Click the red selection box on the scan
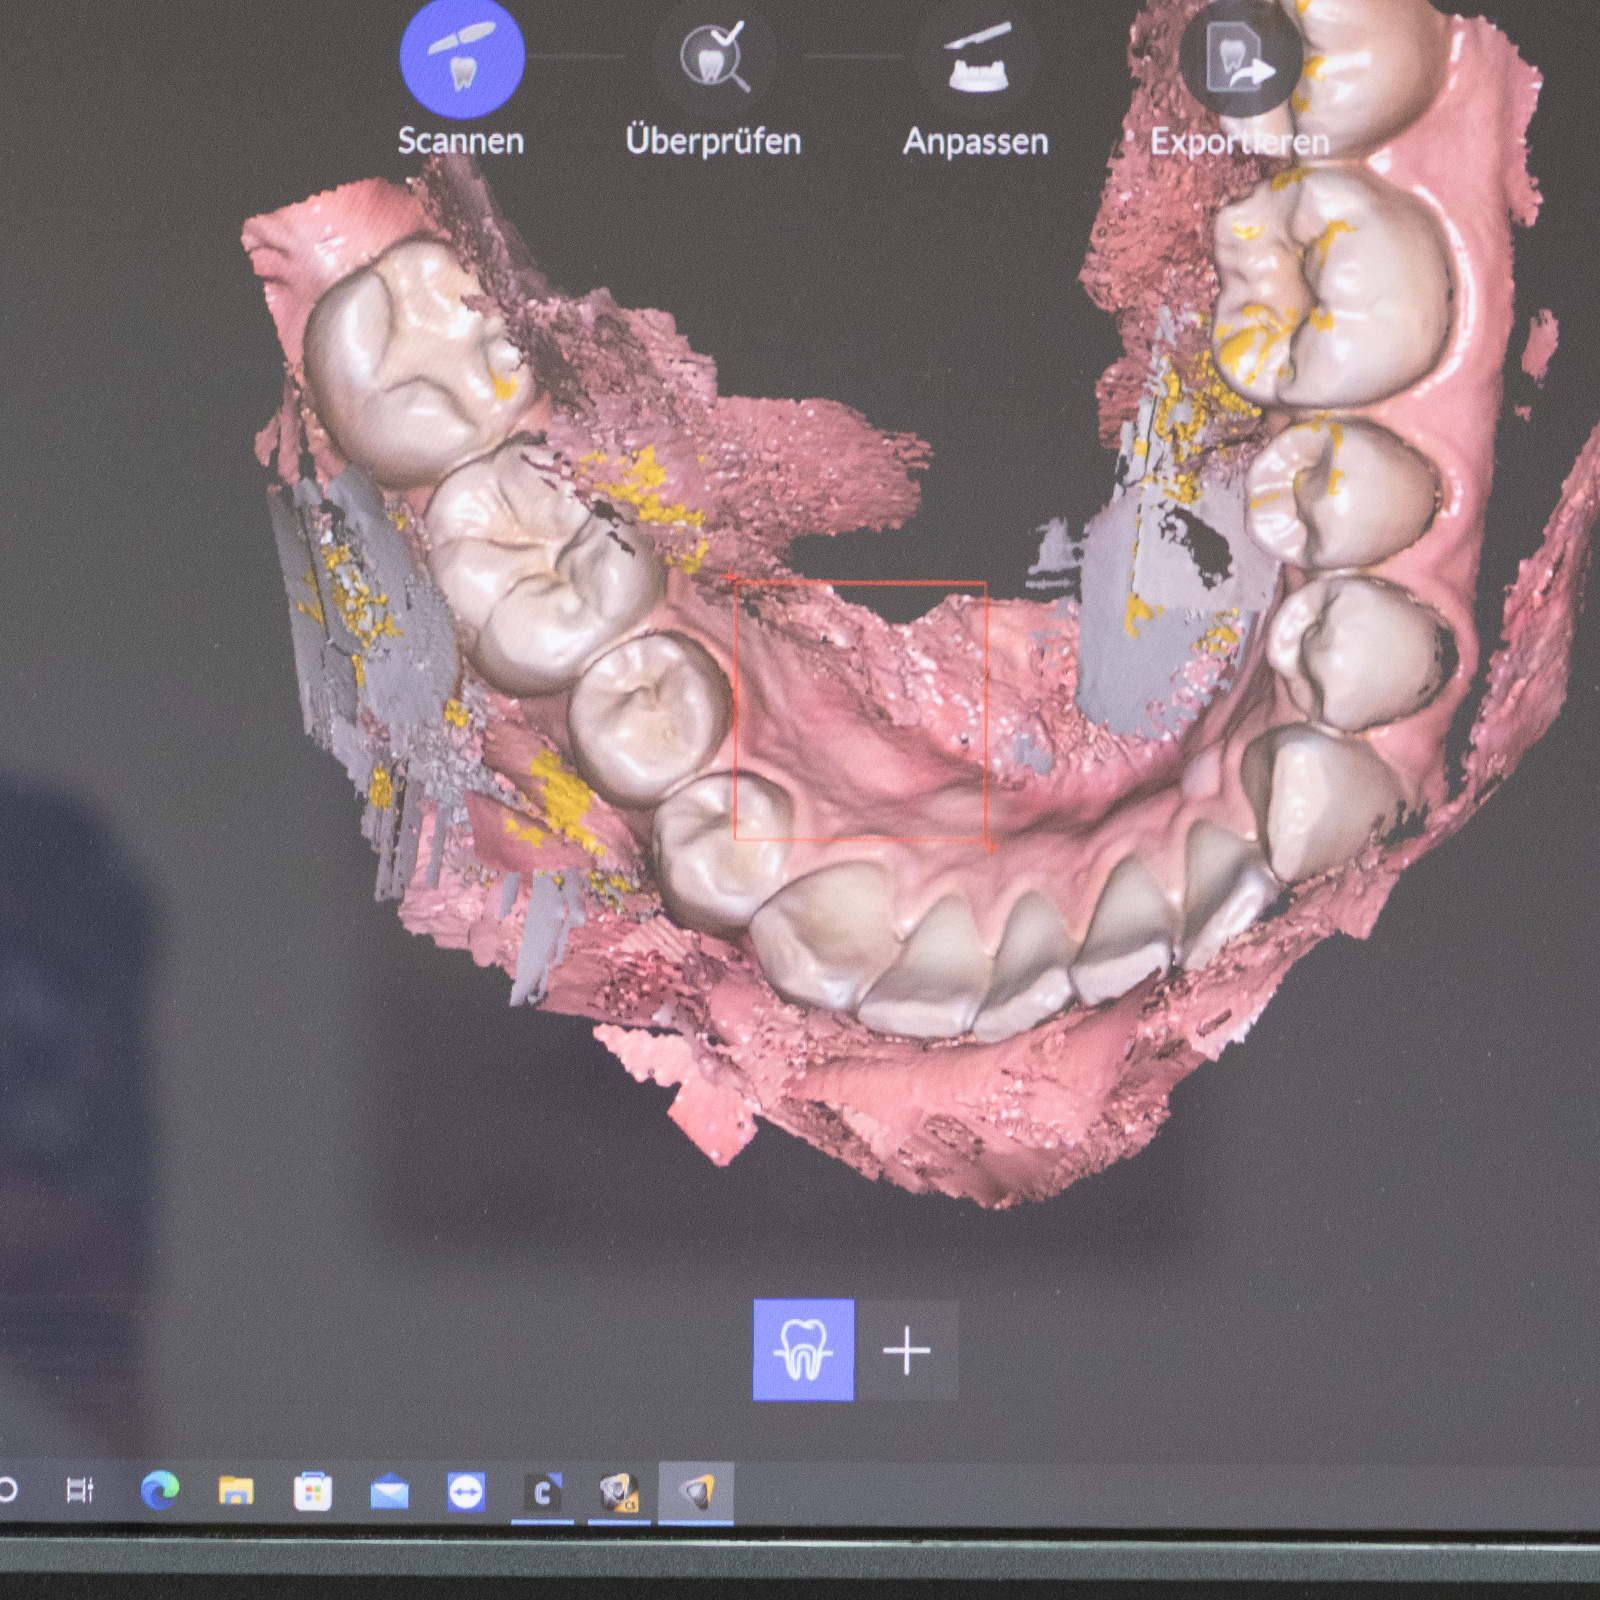The height and width of the screenshot is (1600, 1600). [861, 711]
